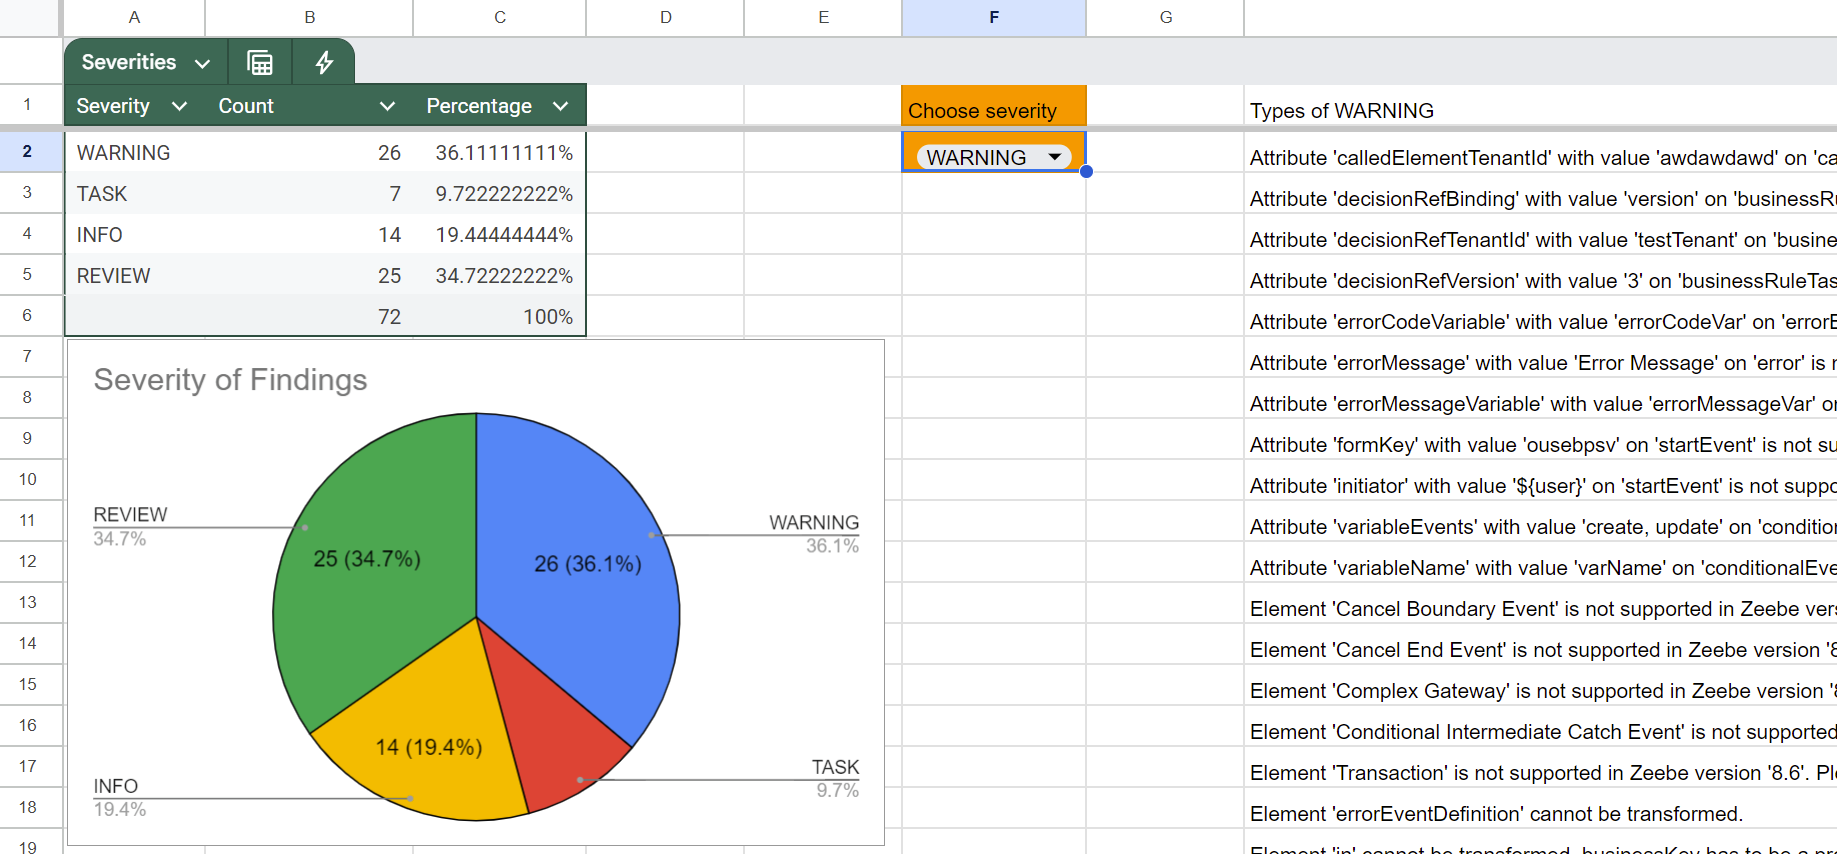This screenshot has width=1837, height=854.
Task: Click the 'Choose severity' orange cell
Action: pos(994,107)
